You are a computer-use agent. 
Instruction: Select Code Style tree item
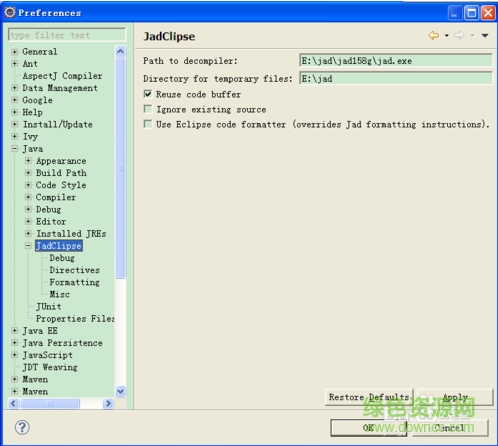[61, 185]
